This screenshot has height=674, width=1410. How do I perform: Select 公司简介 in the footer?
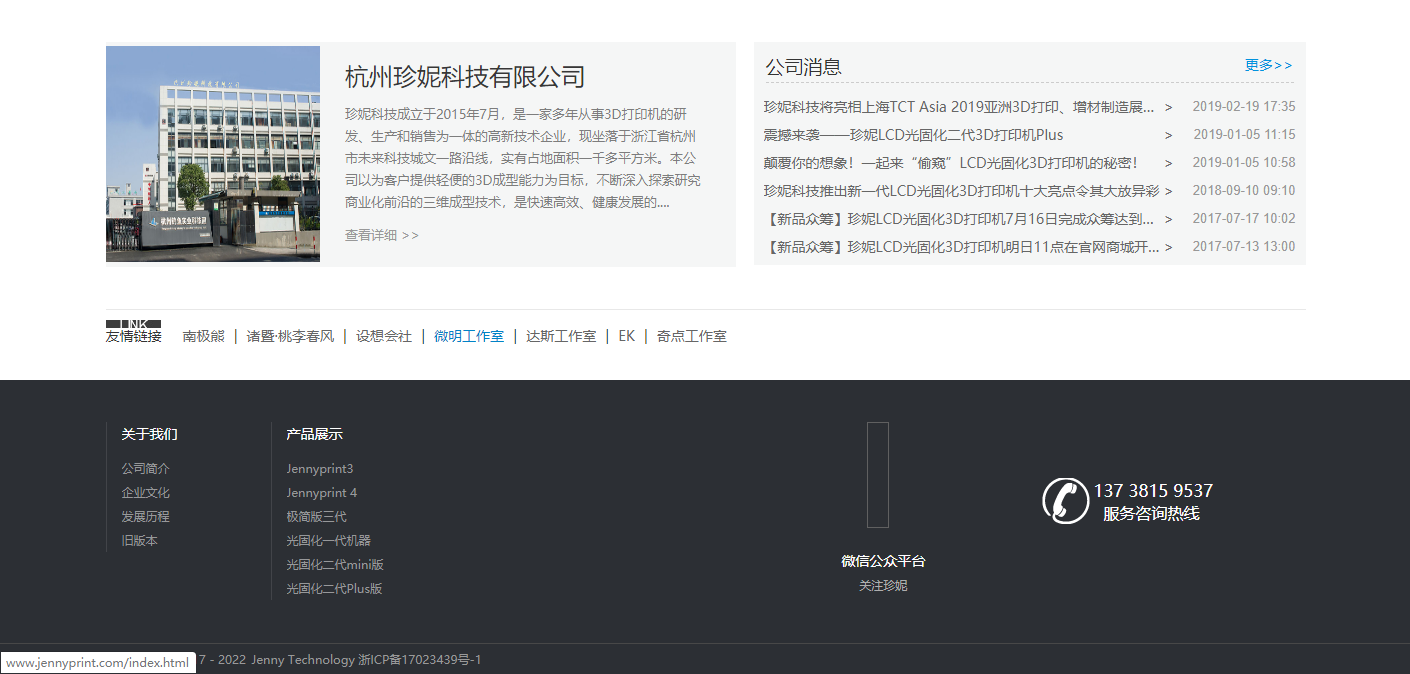coord(144,468)
